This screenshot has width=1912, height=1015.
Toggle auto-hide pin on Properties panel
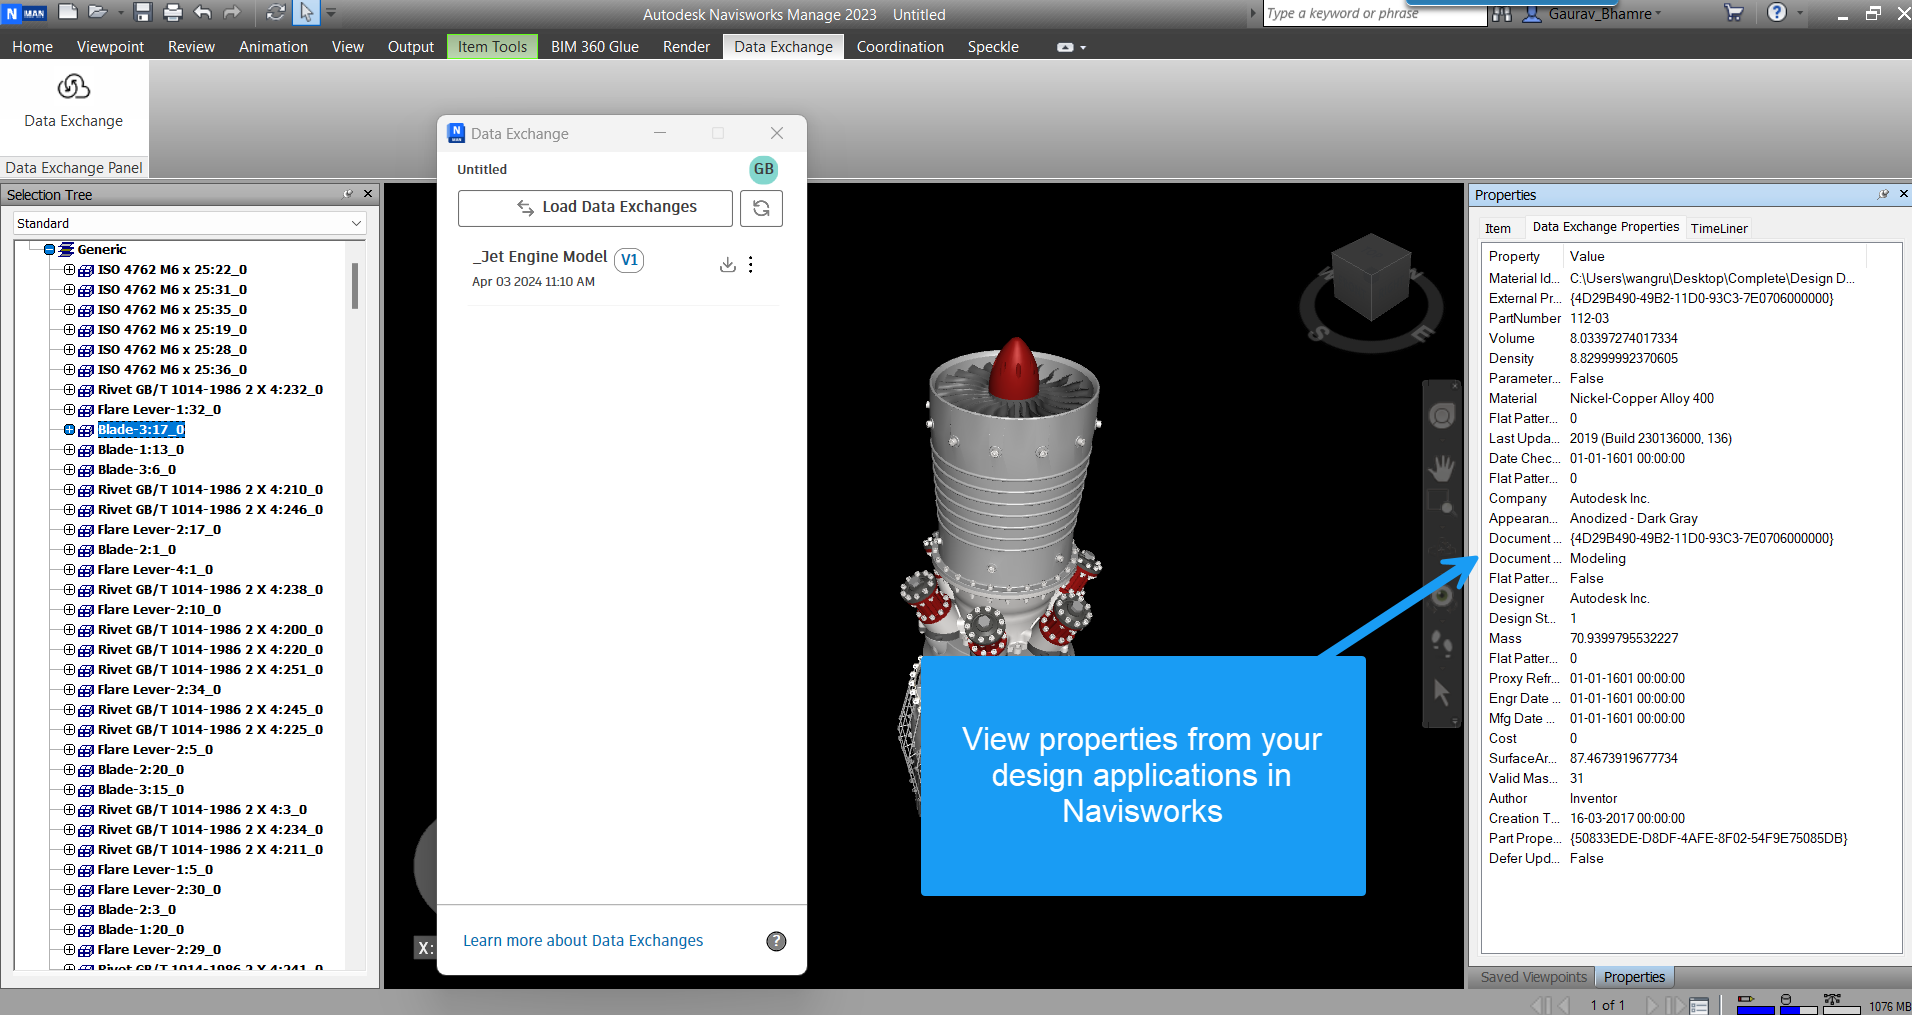point(1883,194)
